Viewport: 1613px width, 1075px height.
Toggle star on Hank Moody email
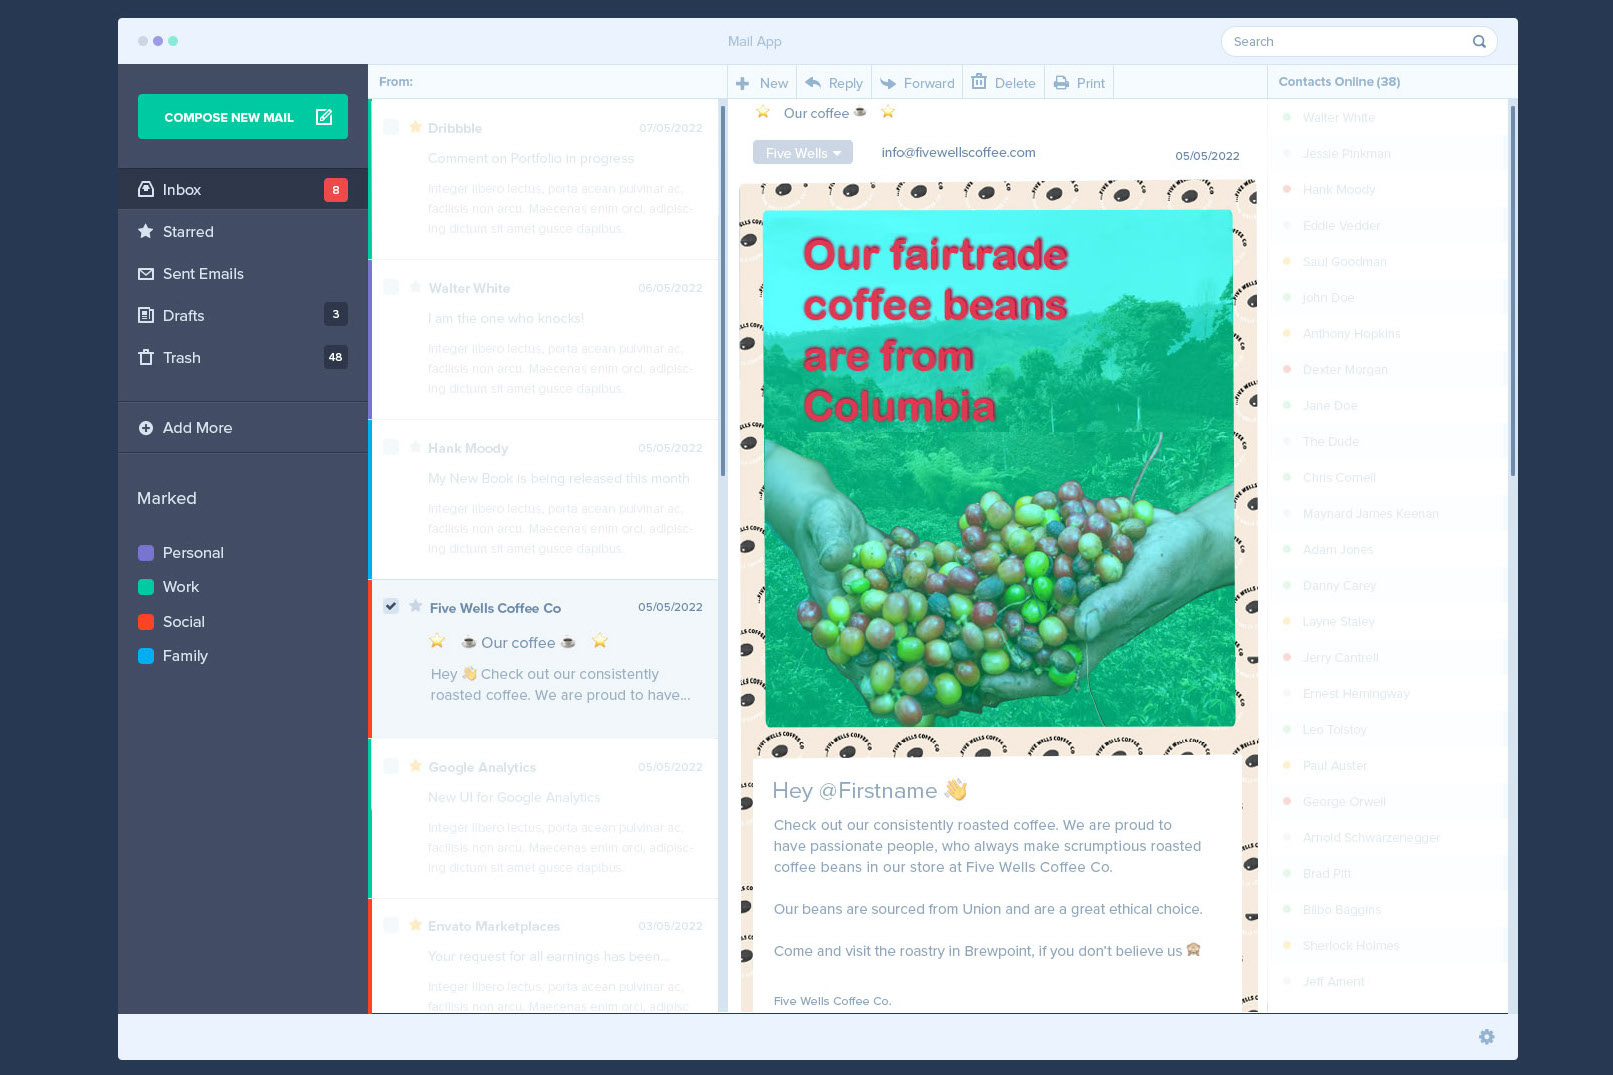tap(415, 447)
